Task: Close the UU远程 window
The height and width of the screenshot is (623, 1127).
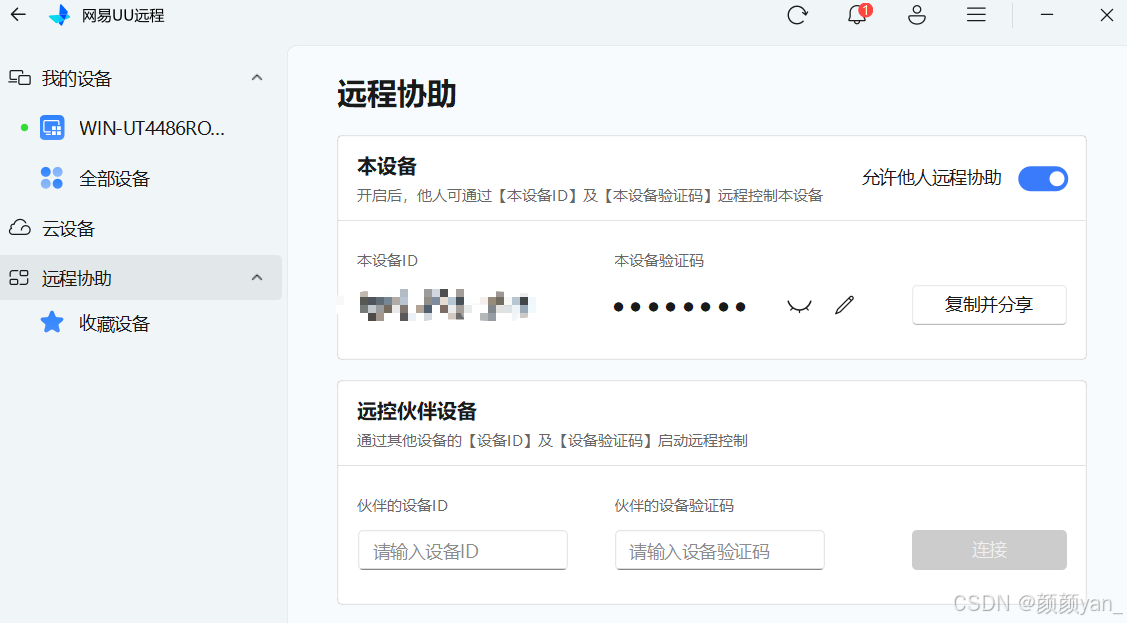Action: [x=1107, y=15]
